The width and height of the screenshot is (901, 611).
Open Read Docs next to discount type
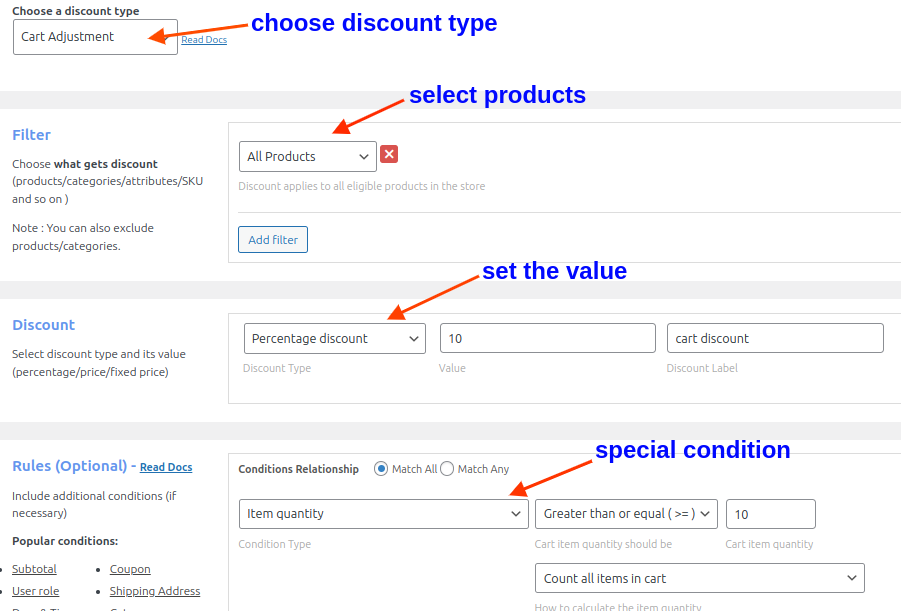[x=204, y=39]
